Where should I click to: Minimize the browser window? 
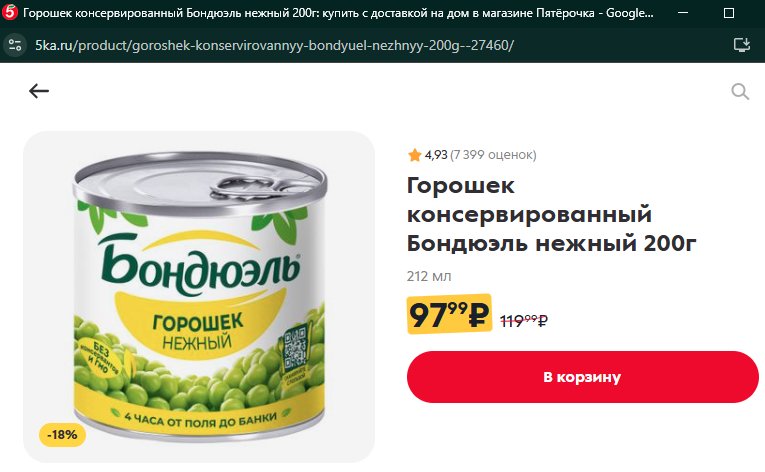point(683,13)
